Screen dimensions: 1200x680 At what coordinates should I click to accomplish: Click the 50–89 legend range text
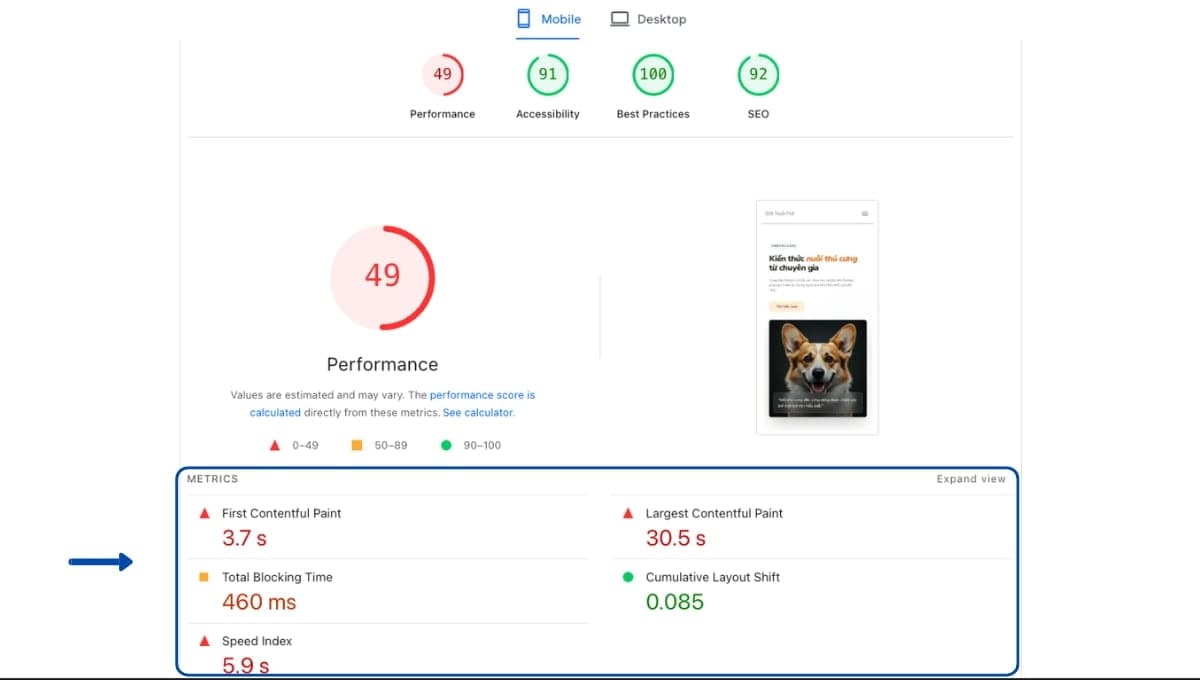391,445
